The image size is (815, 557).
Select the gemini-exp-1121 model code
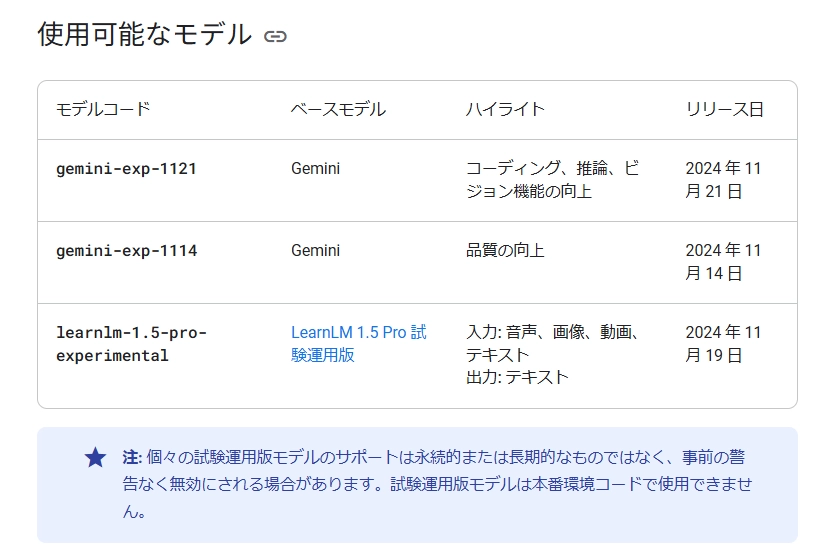[x=126, y=169]
